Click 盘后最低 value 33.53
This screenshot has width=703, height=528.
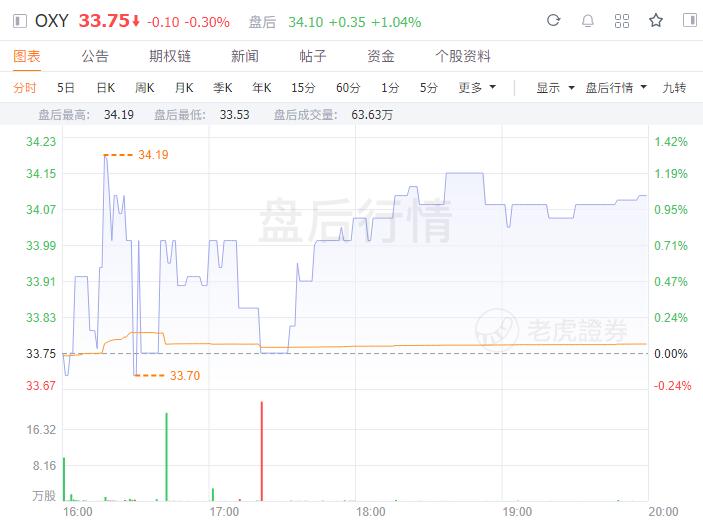234,115
